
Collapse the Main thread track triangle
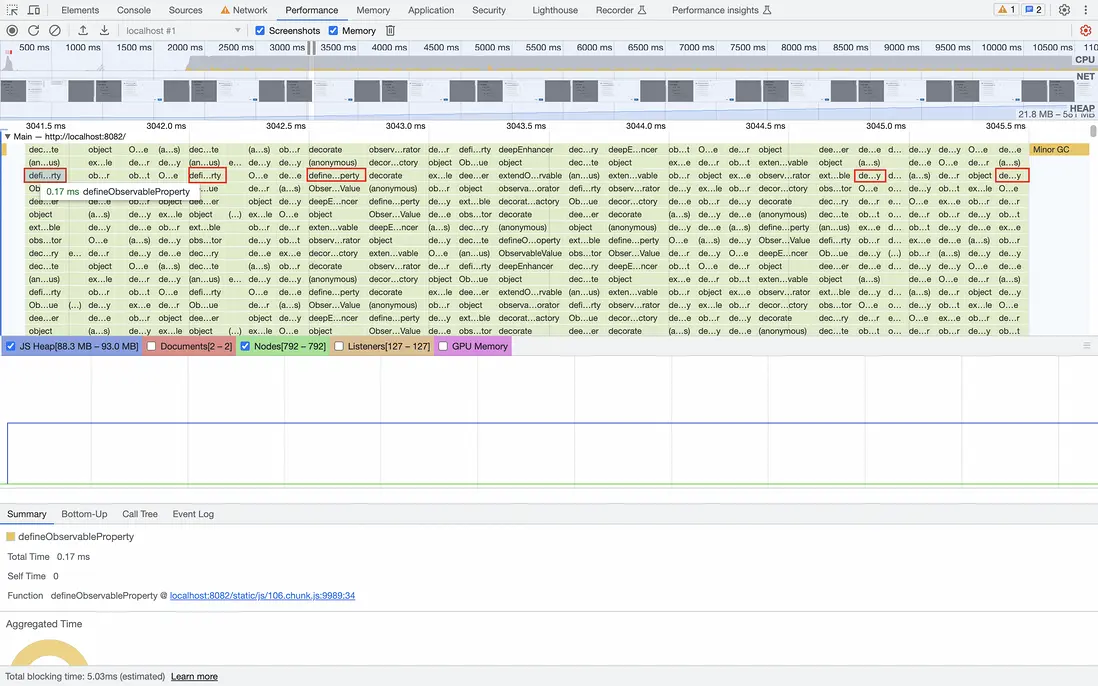tap(7, 137)
